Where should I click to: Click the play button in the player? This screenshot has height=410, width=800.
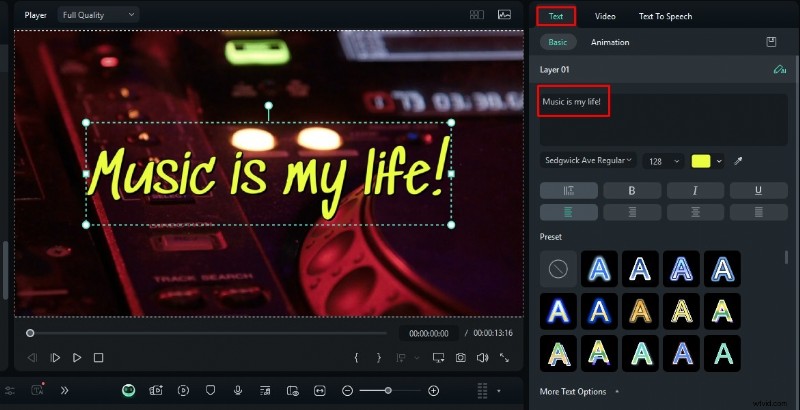pos(77,357)
